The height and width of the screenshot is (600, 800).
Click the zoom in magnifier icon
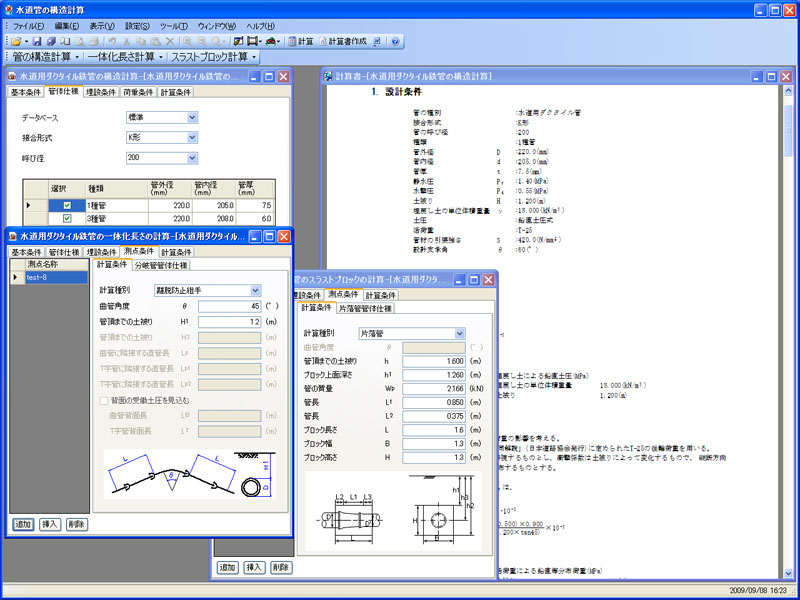[x=188, y=41]
